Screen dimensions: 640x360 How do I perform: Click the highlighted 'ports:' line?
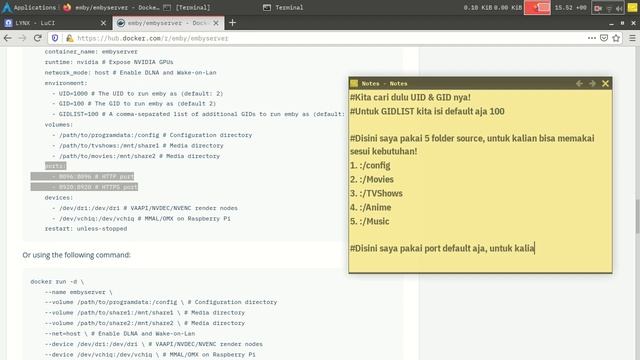(55, 166)
